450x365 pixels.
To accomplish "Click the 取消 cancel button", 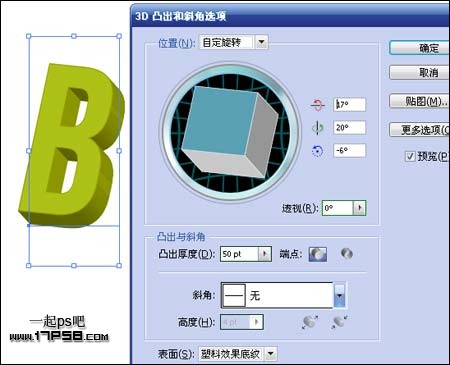I will pos(420,73).
